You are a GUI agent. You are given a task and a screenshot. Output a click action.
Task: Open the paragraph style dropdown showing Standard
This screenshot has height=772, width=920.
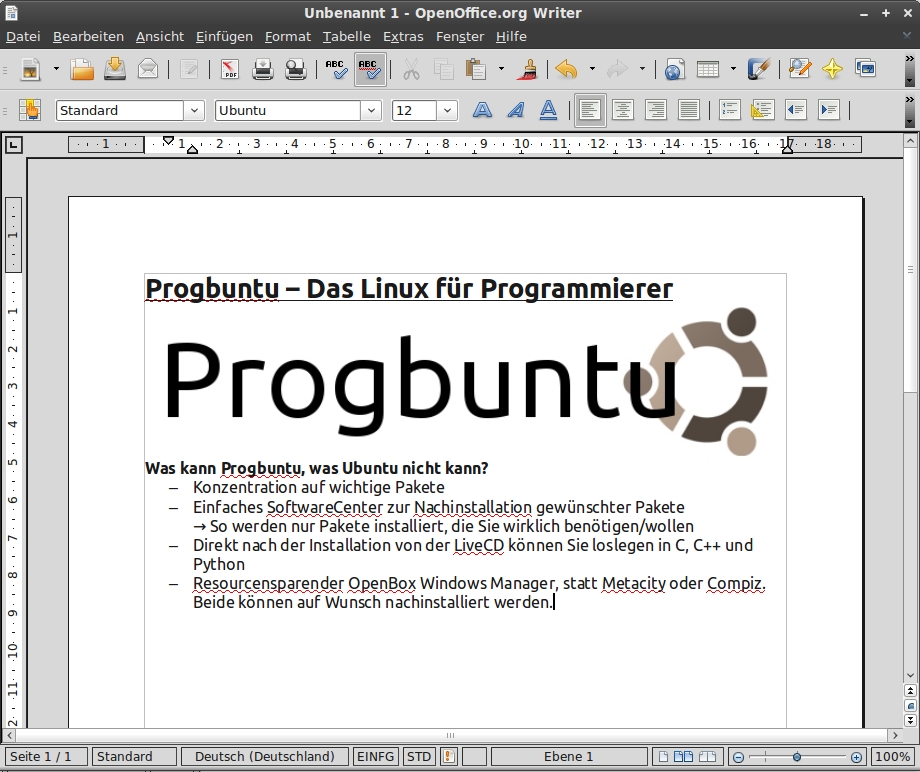click(x=196, y=110)
